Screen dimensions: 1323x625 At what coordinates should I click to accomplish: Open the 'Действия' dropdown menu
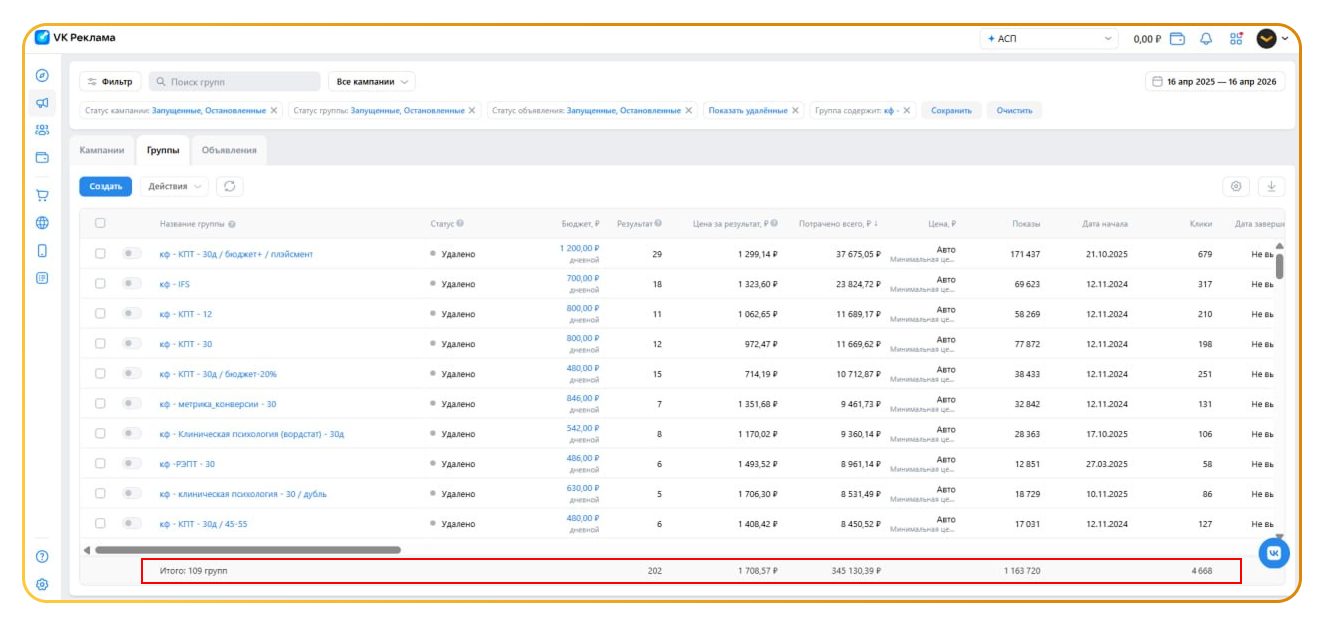point(174,186)
